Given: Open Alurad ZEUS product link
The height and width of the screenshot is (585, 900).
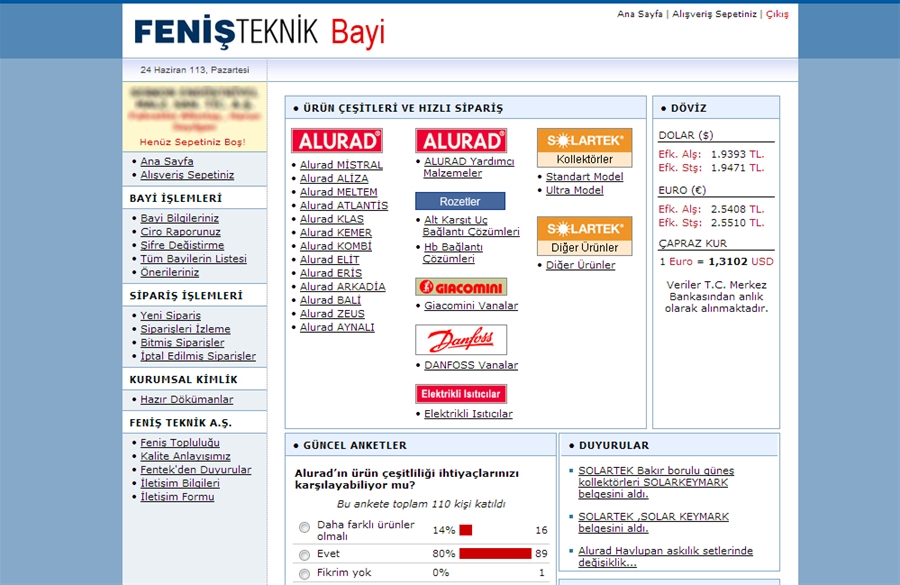Looking at the screenshot, I should pos(332,313).
